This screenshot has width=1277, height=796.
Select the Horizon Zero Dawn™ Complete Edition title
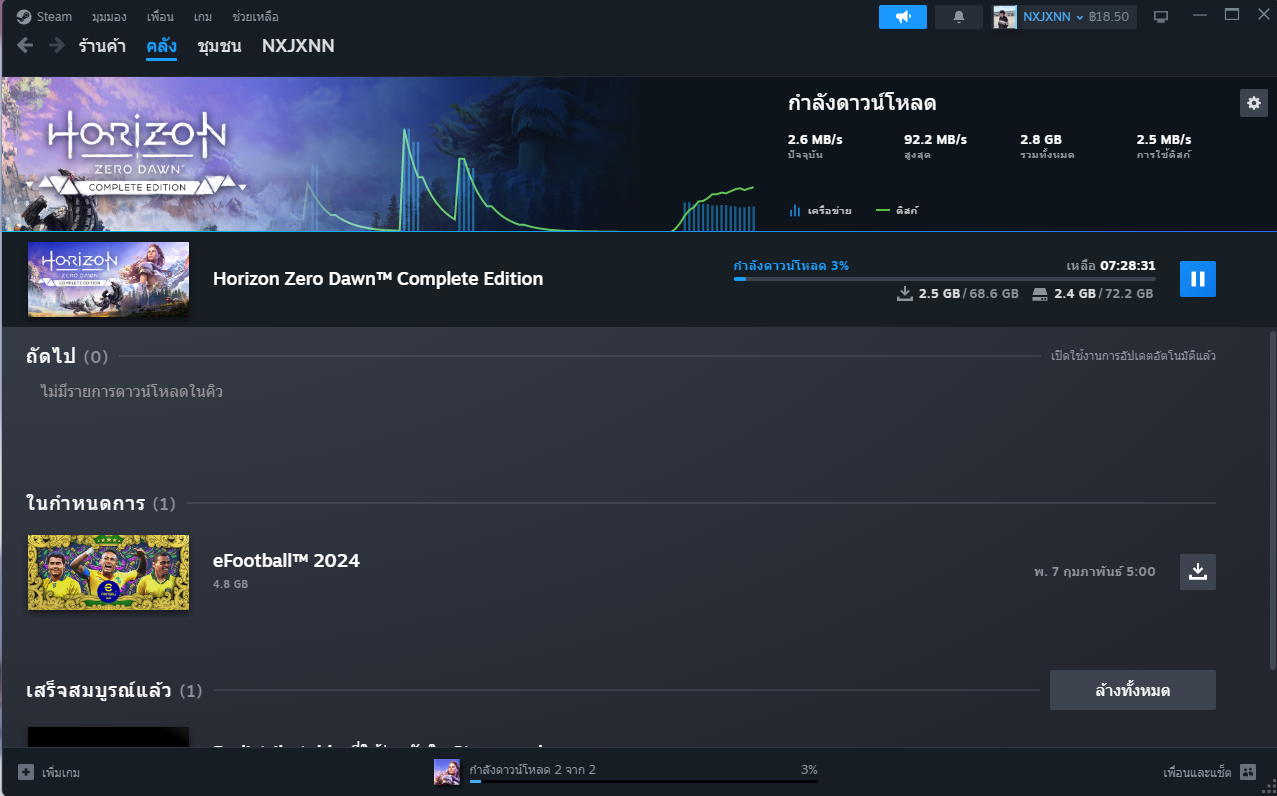point(378,279)
